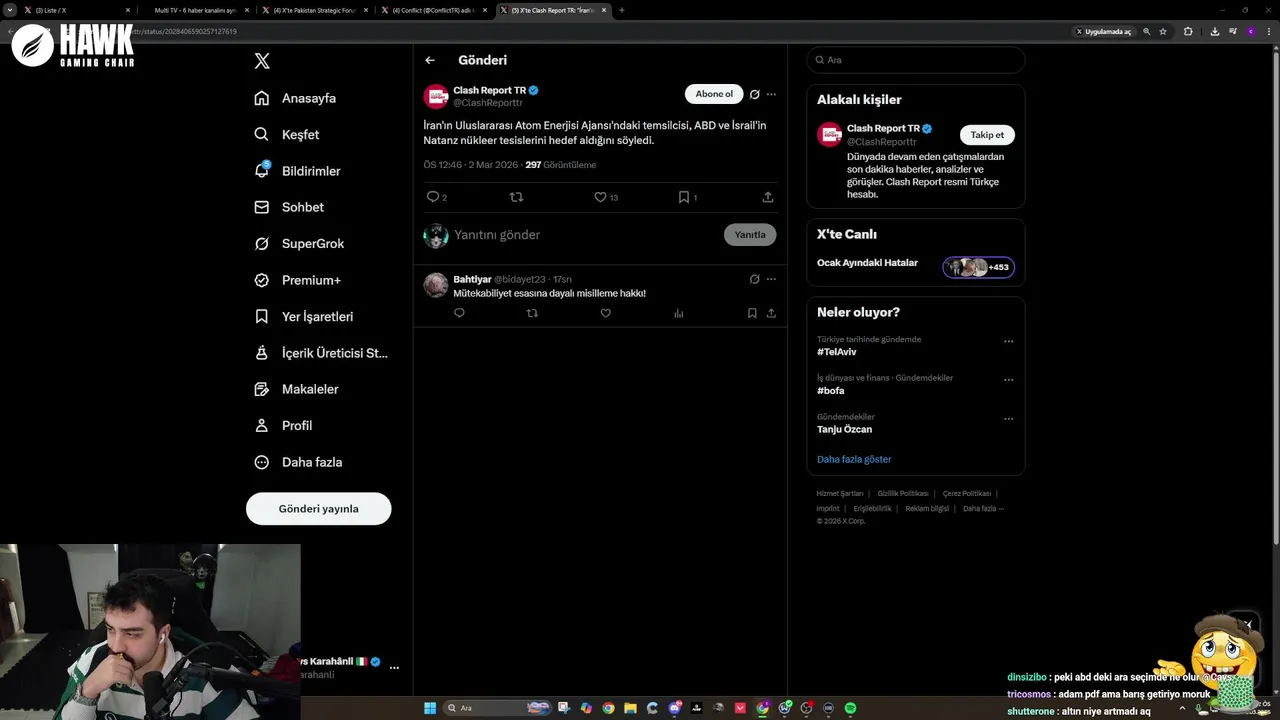1280x720 pixels.
Task: Open Keşfet explore page
Action: pyautogui.click(x=287, y=134)
